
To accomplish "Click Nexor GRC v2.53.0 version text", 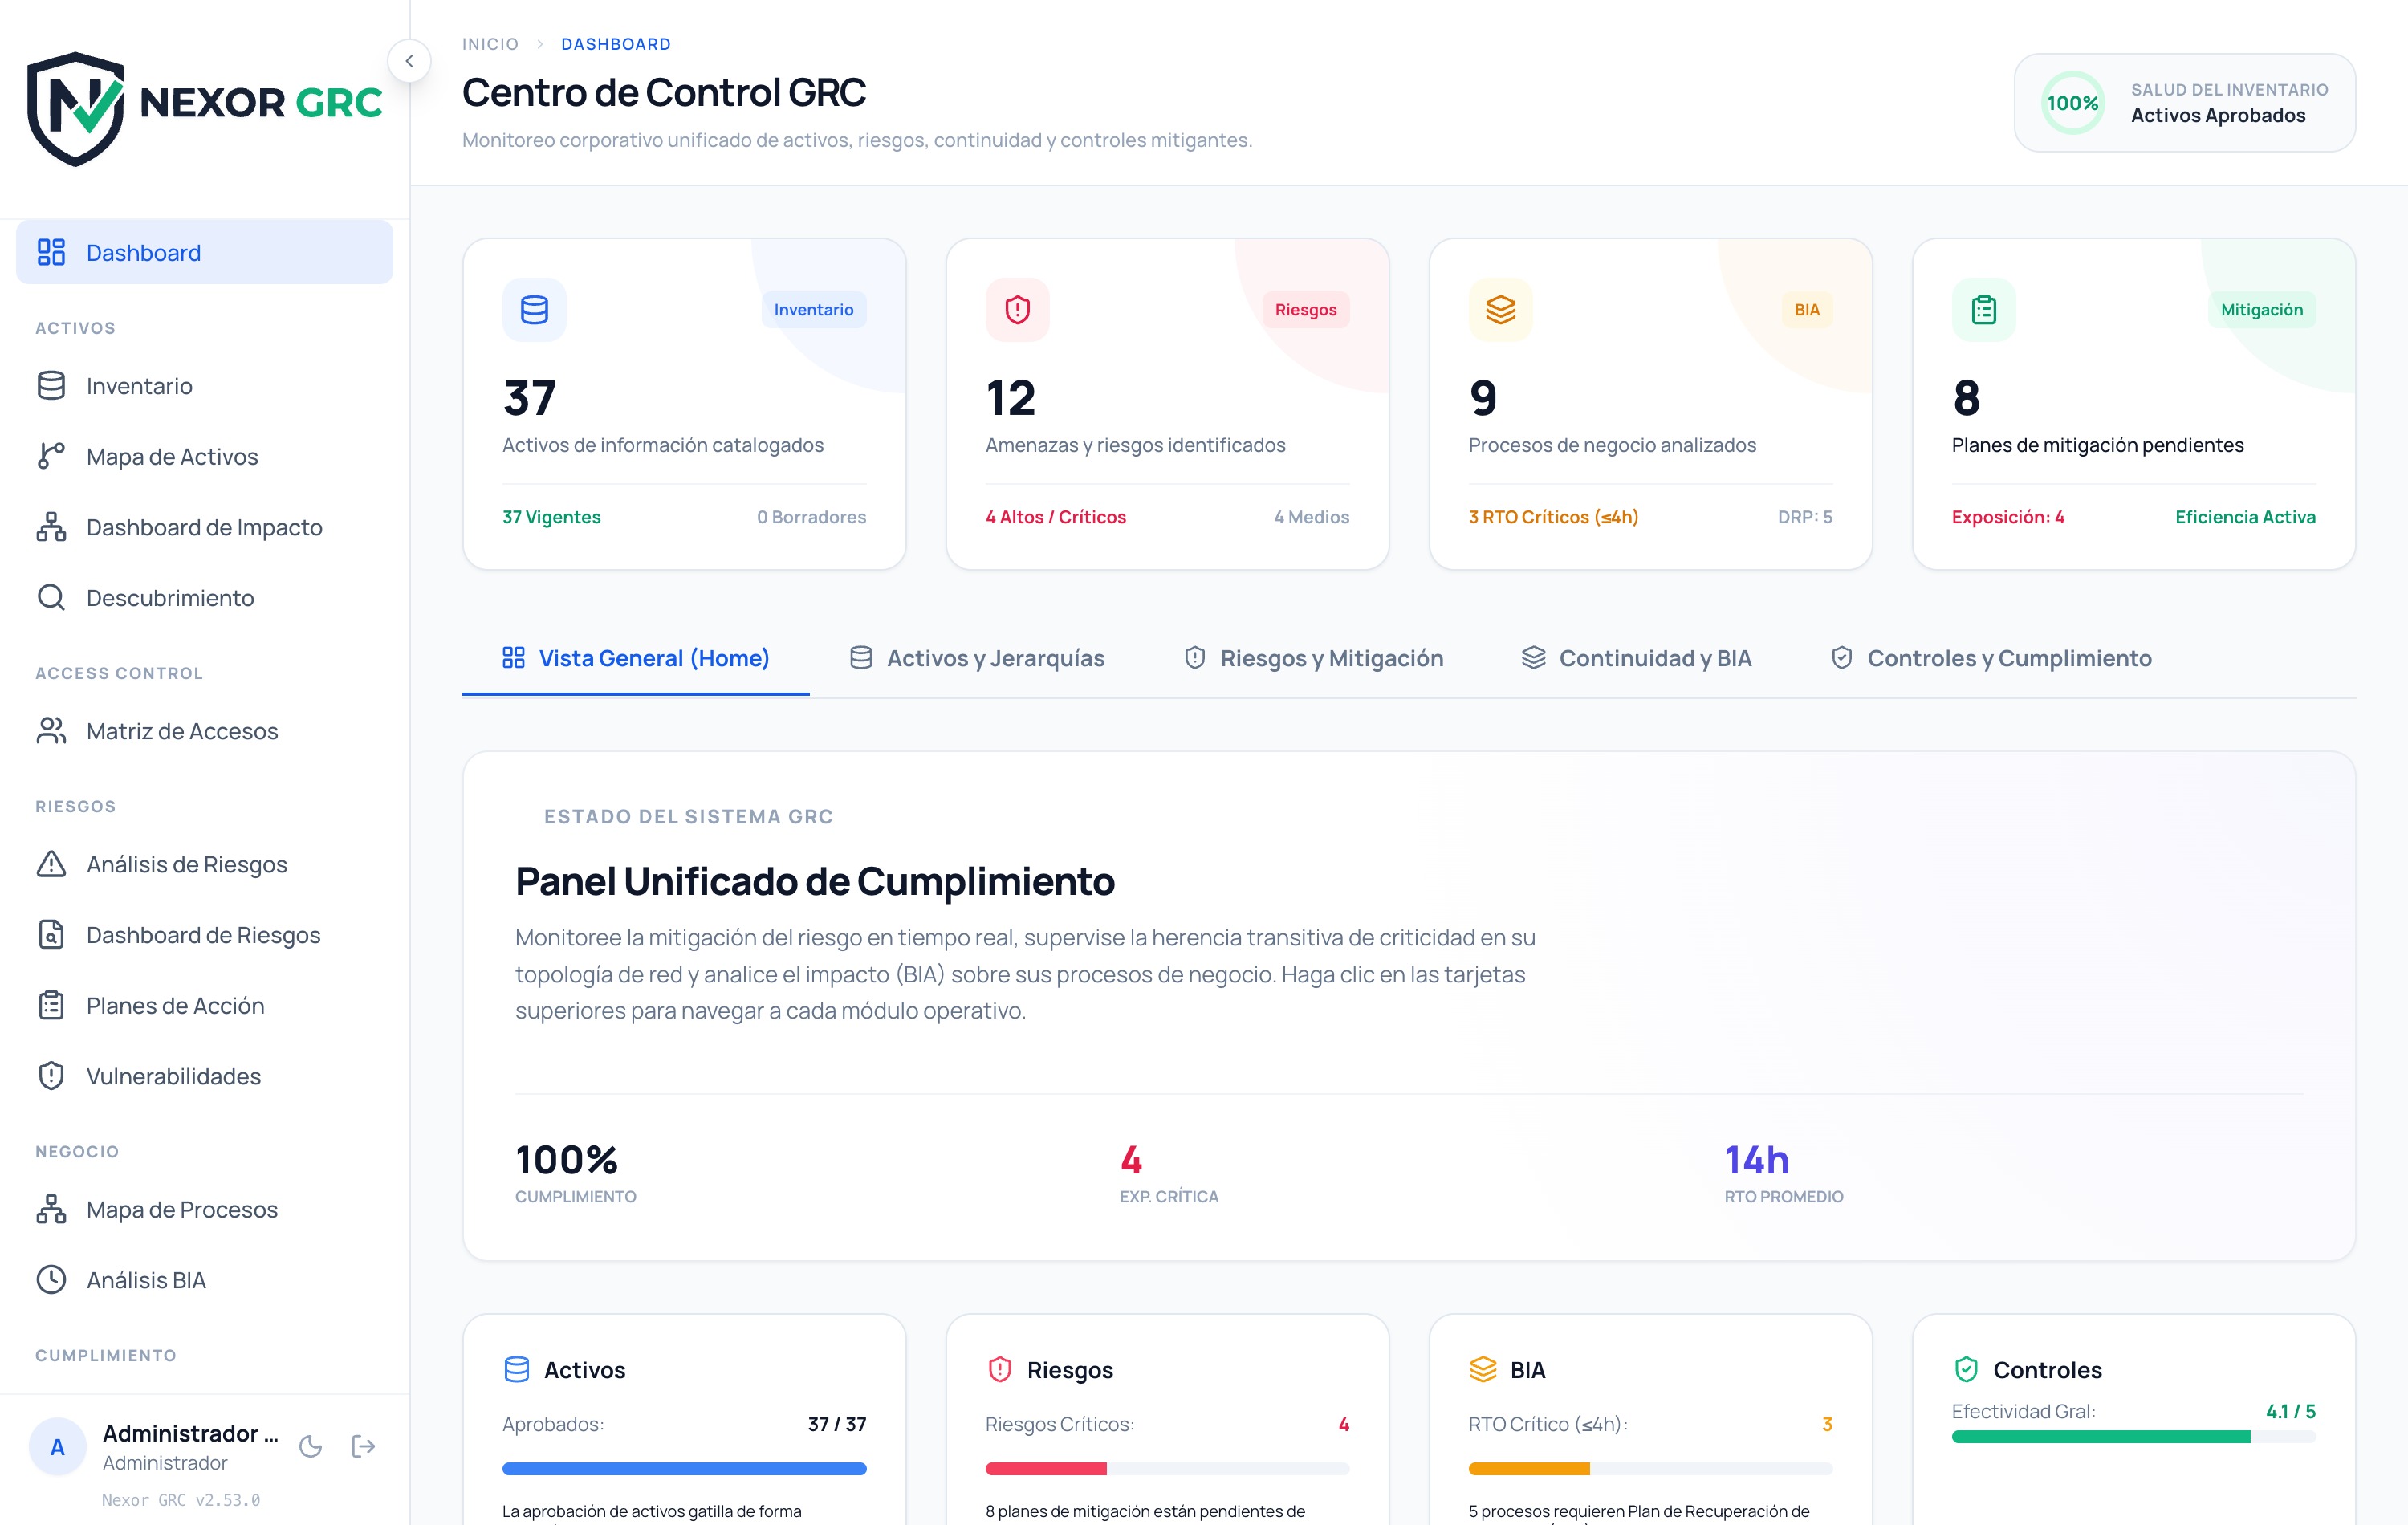I will pos(181,1499).
